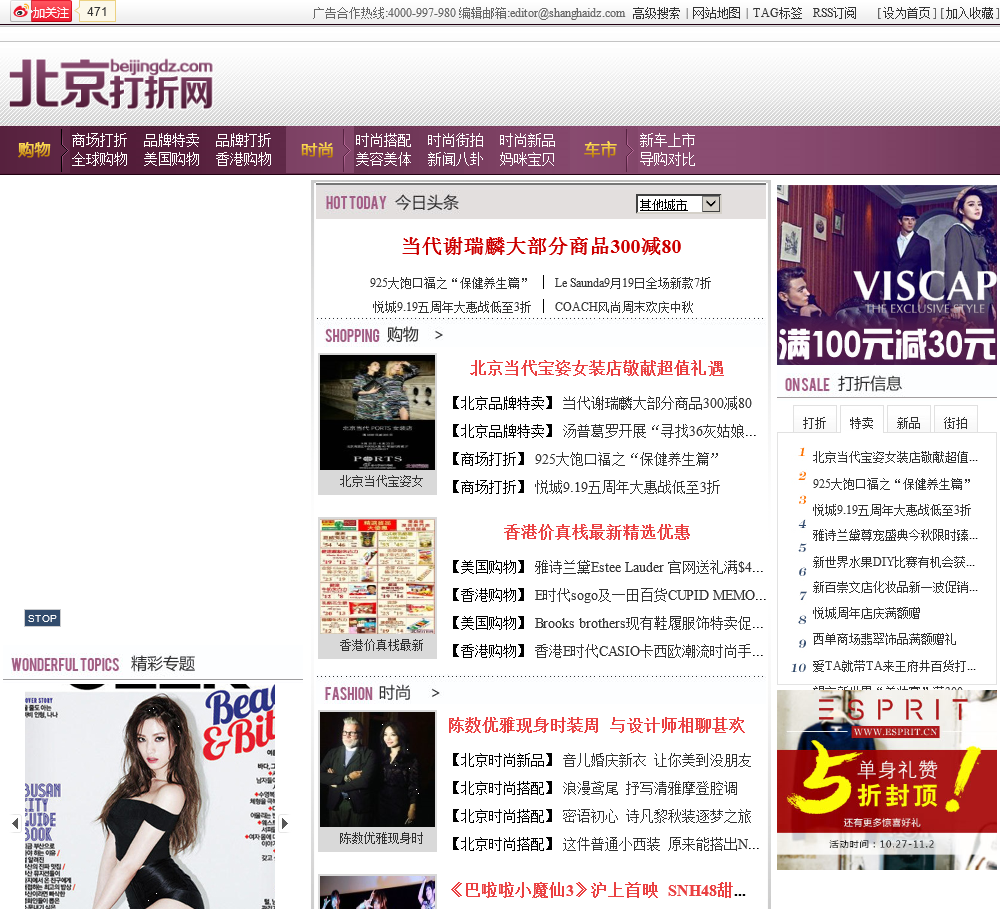
Task: Open 时尚街拍 navigation item
Action: click(x=455, y=140)
